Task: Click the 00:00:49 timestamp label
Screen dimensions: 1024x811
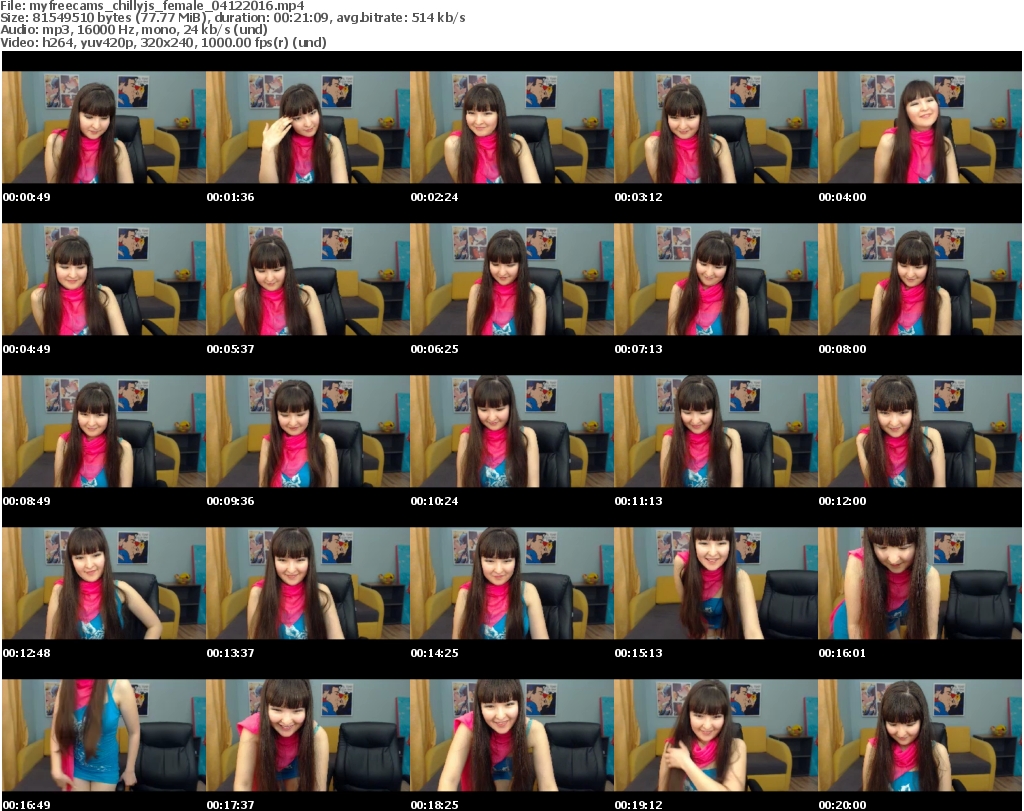Action: 27,197
